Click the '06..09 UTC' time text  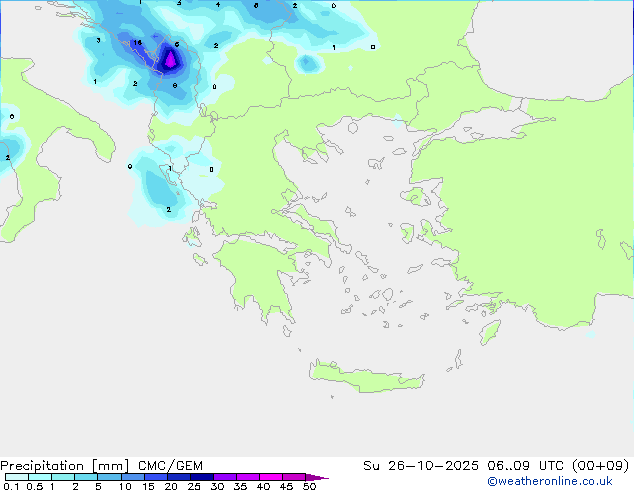527,466
